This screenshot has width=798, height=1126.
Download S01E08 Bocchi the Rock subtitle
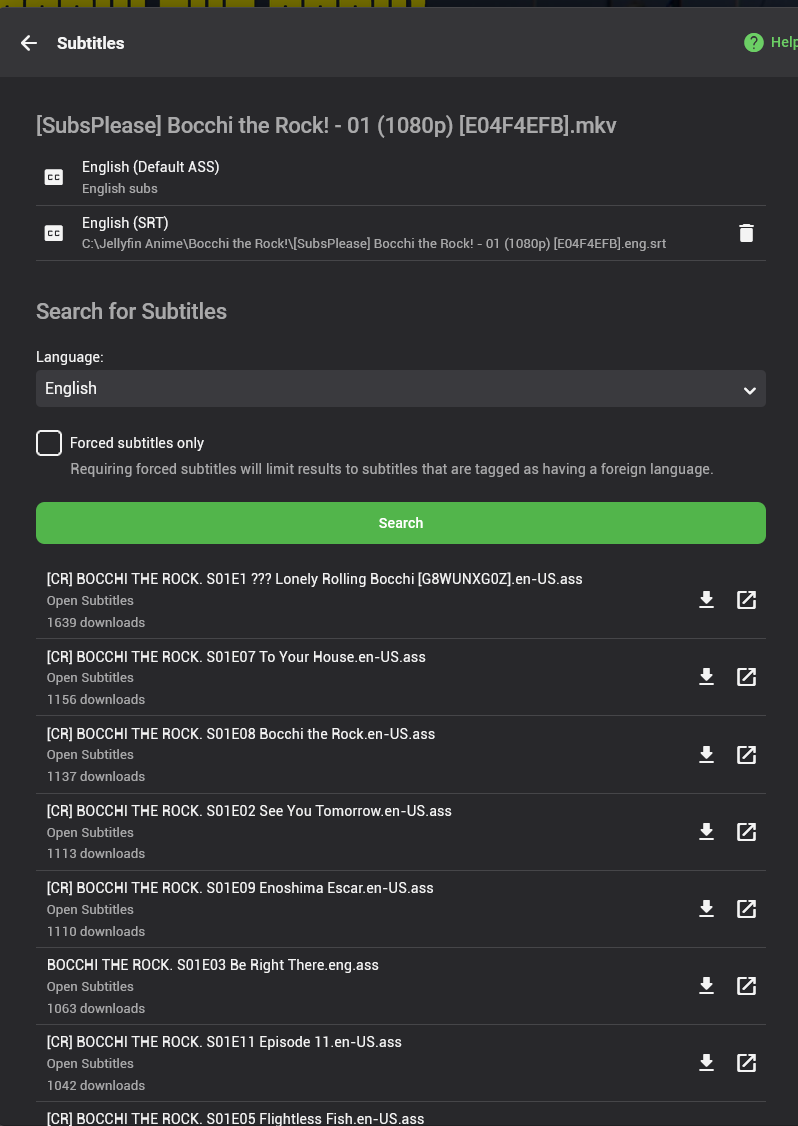pyautogui.click(x=706, y=754)
